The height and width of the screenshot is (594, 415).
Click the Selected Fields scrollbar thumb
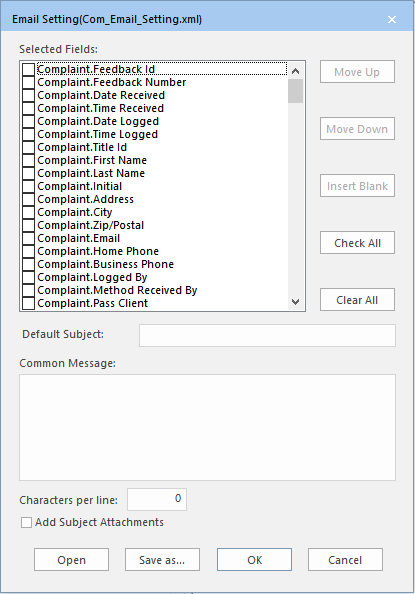[x=296, y=91]
